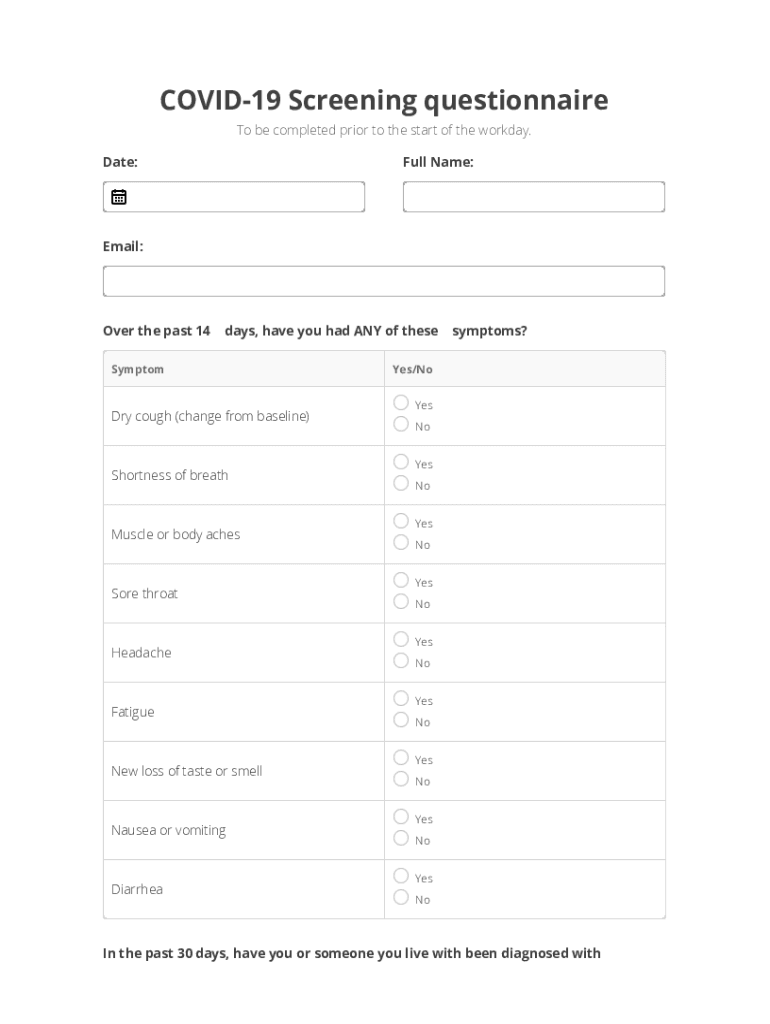Select Yes for Headache
The image size is (770, 1024).
(x=401, y=639)
